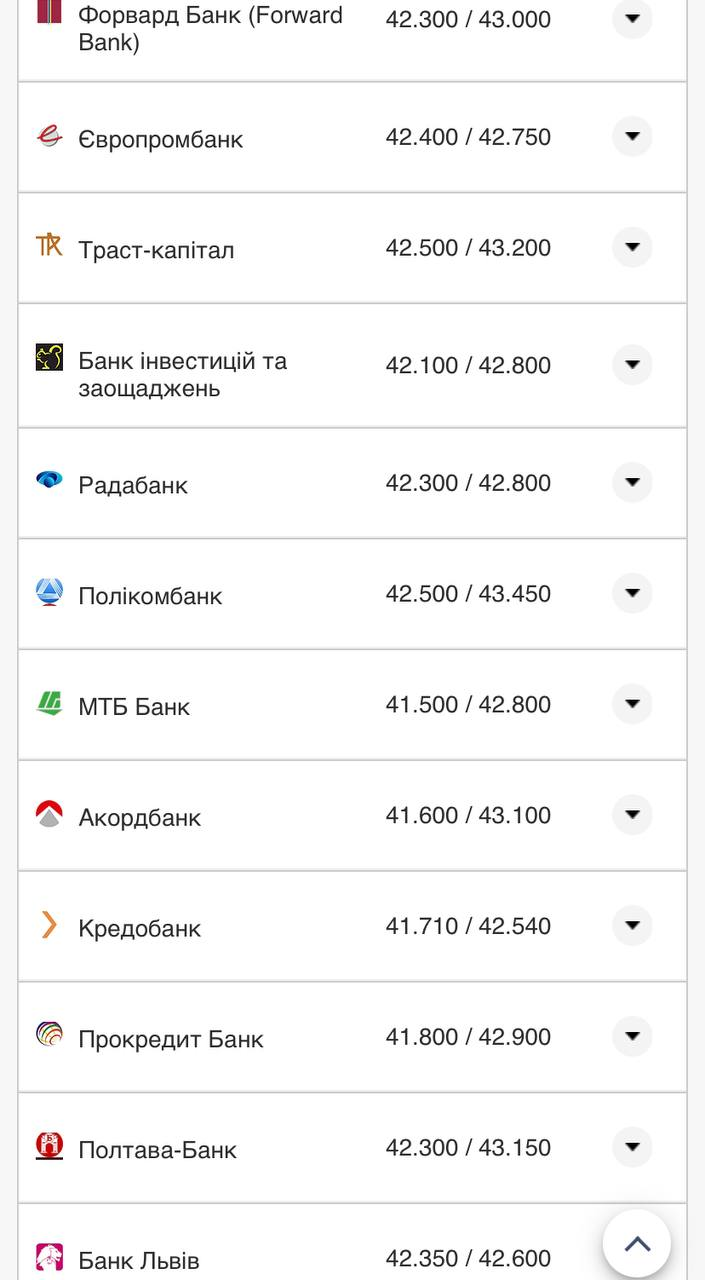
Task: Click the Радабанк blue logo icon
Action: pos(49,480)
